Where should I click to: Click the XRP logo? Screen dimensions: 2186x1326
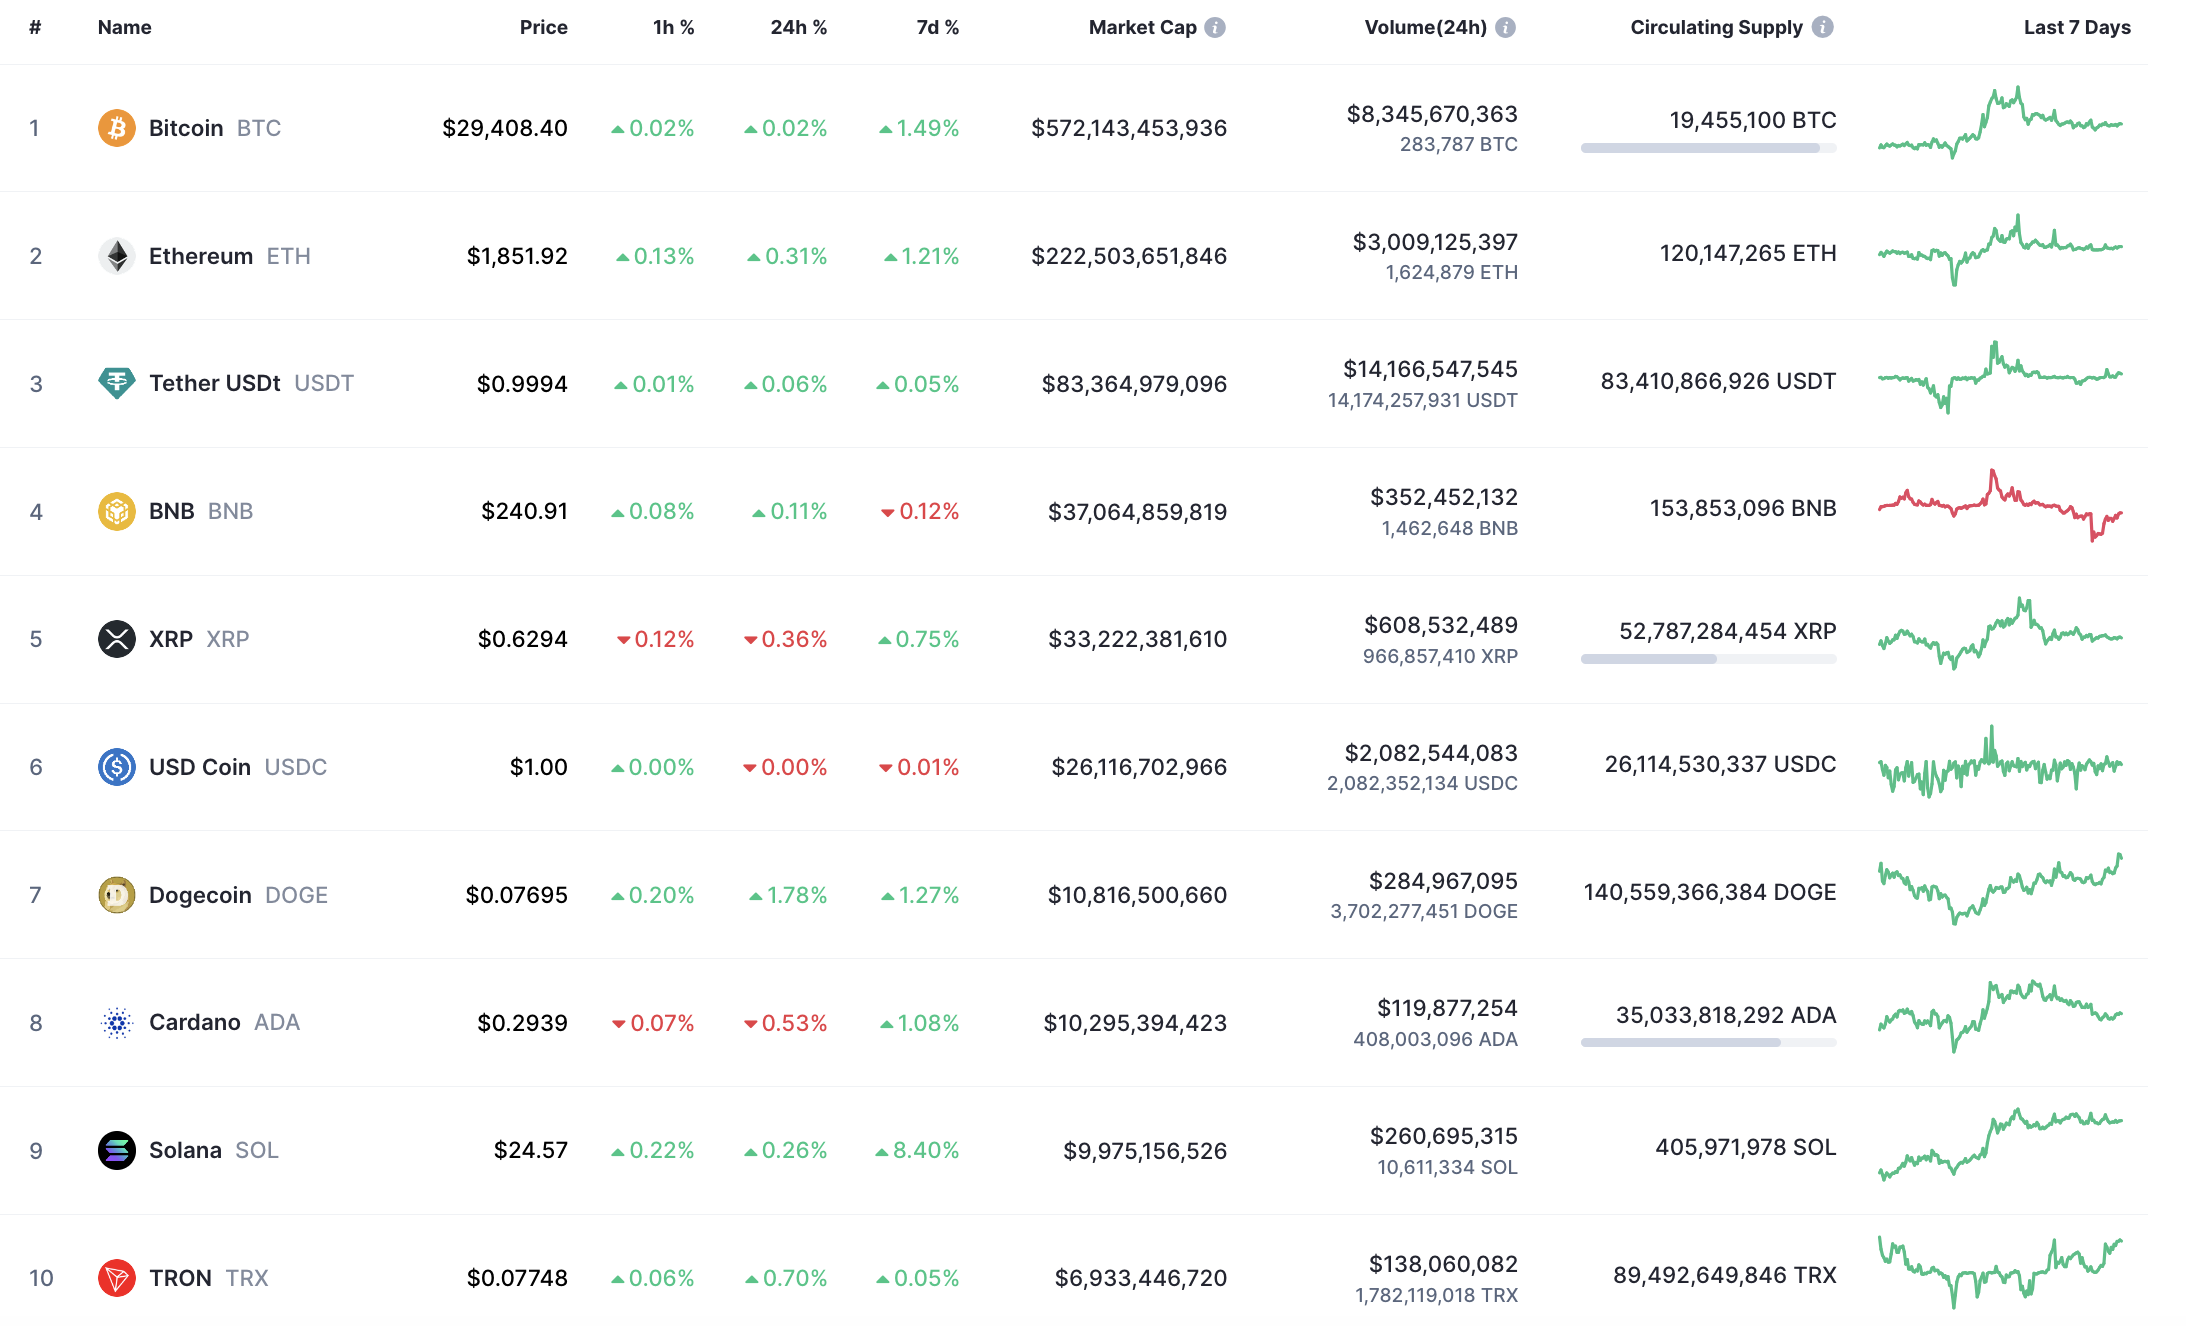pos(117,639)
